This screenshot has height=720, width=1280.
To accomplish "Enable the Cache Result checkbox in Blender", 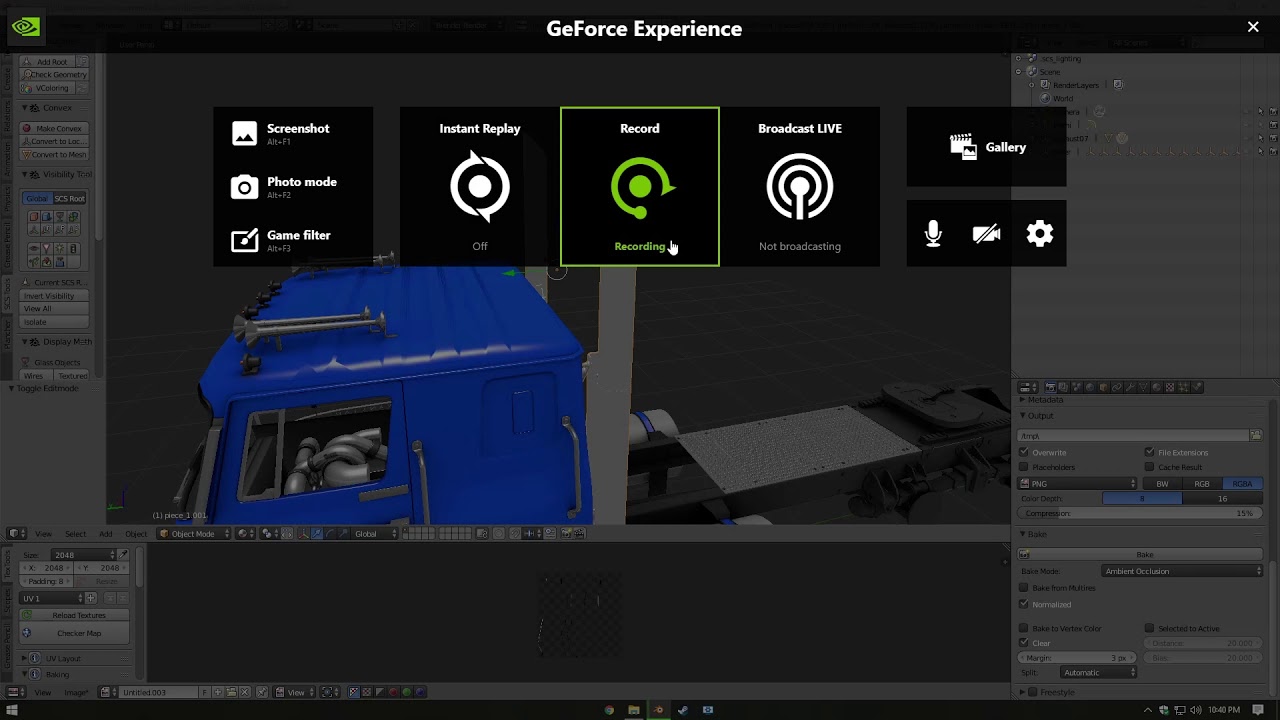I will [1149, 467].
